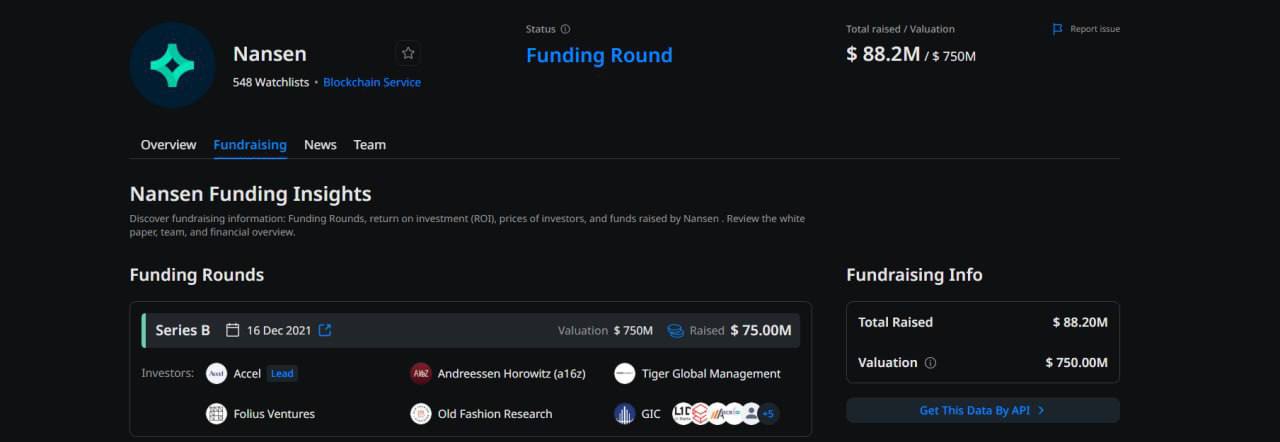
Task: Click the Report issue flag
Action: 1058,29
